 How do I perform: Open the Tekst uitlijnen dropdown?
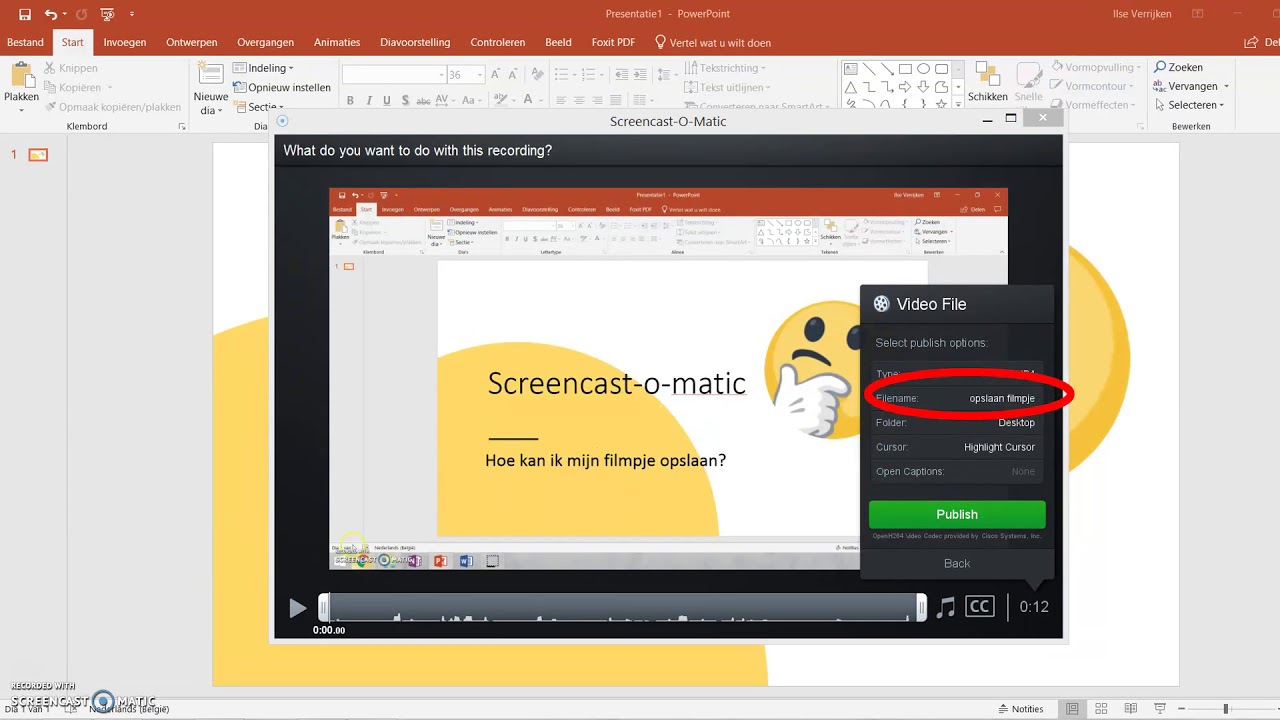pos(725,87)
